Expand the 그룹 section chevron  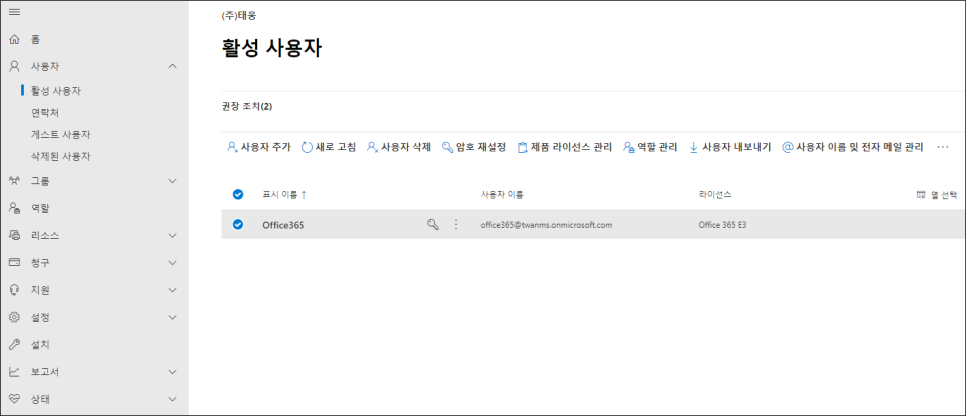[x=172, y=181]
